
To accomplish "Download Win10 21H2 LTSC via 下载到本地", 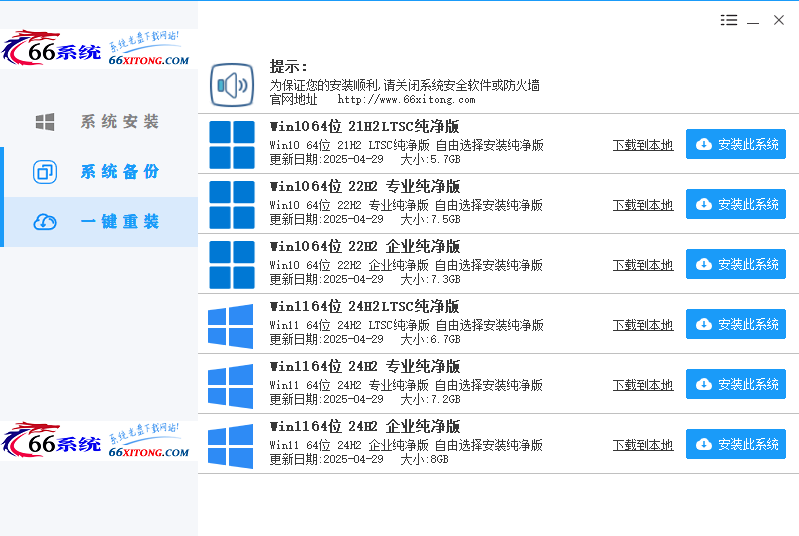I will [643, 145].
